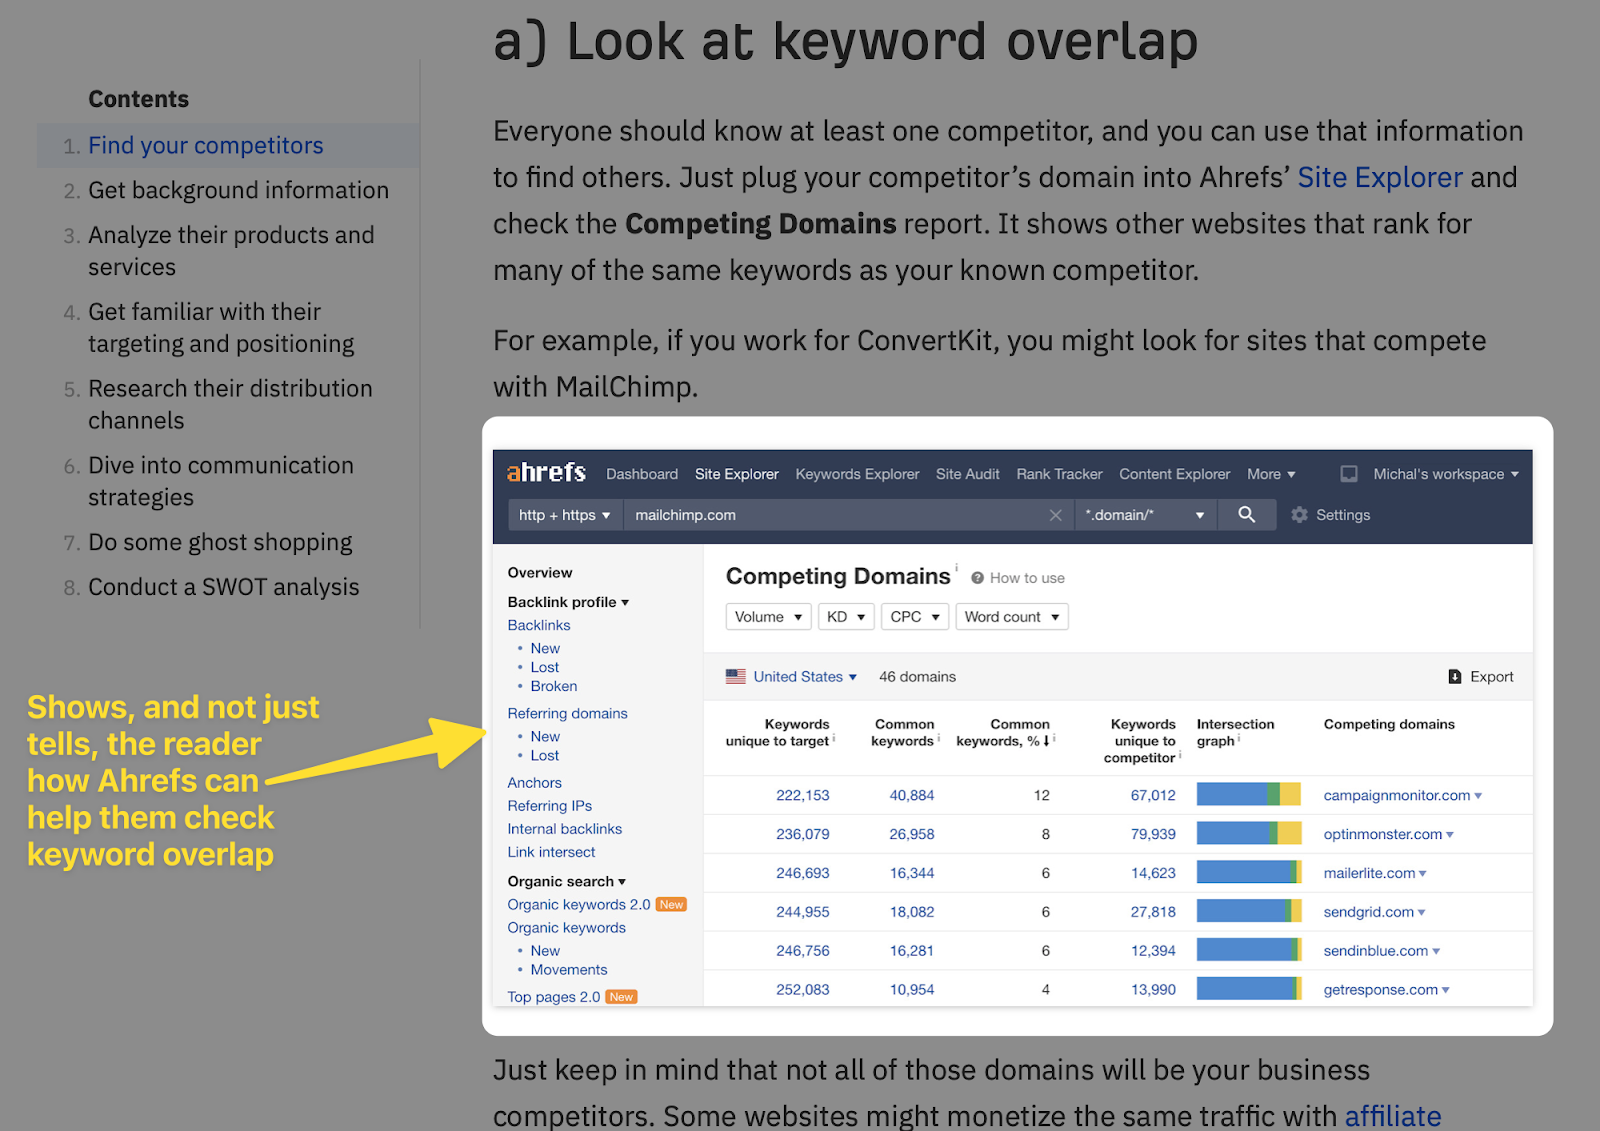Open the Settings gear in the search bar
This screenshot has height=1131, width=1600.
(1298, 514)
